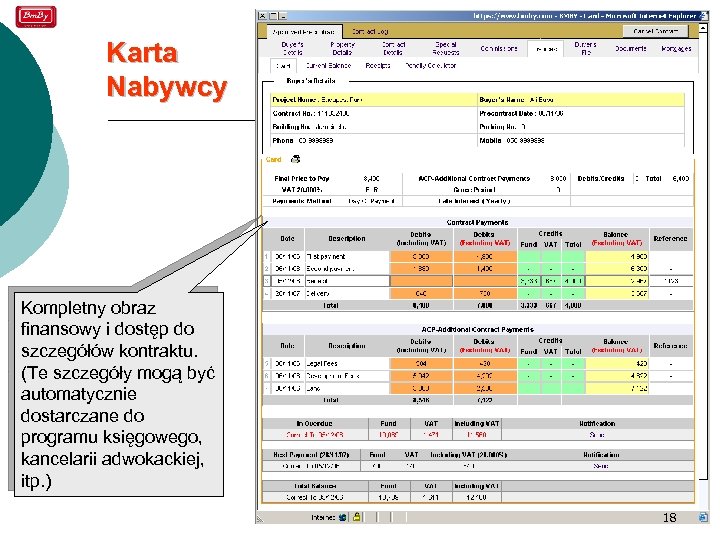This screenshot has width=720, height=540.
Task: Click Send link in the In Overdue row
Action: click(597, 434)
